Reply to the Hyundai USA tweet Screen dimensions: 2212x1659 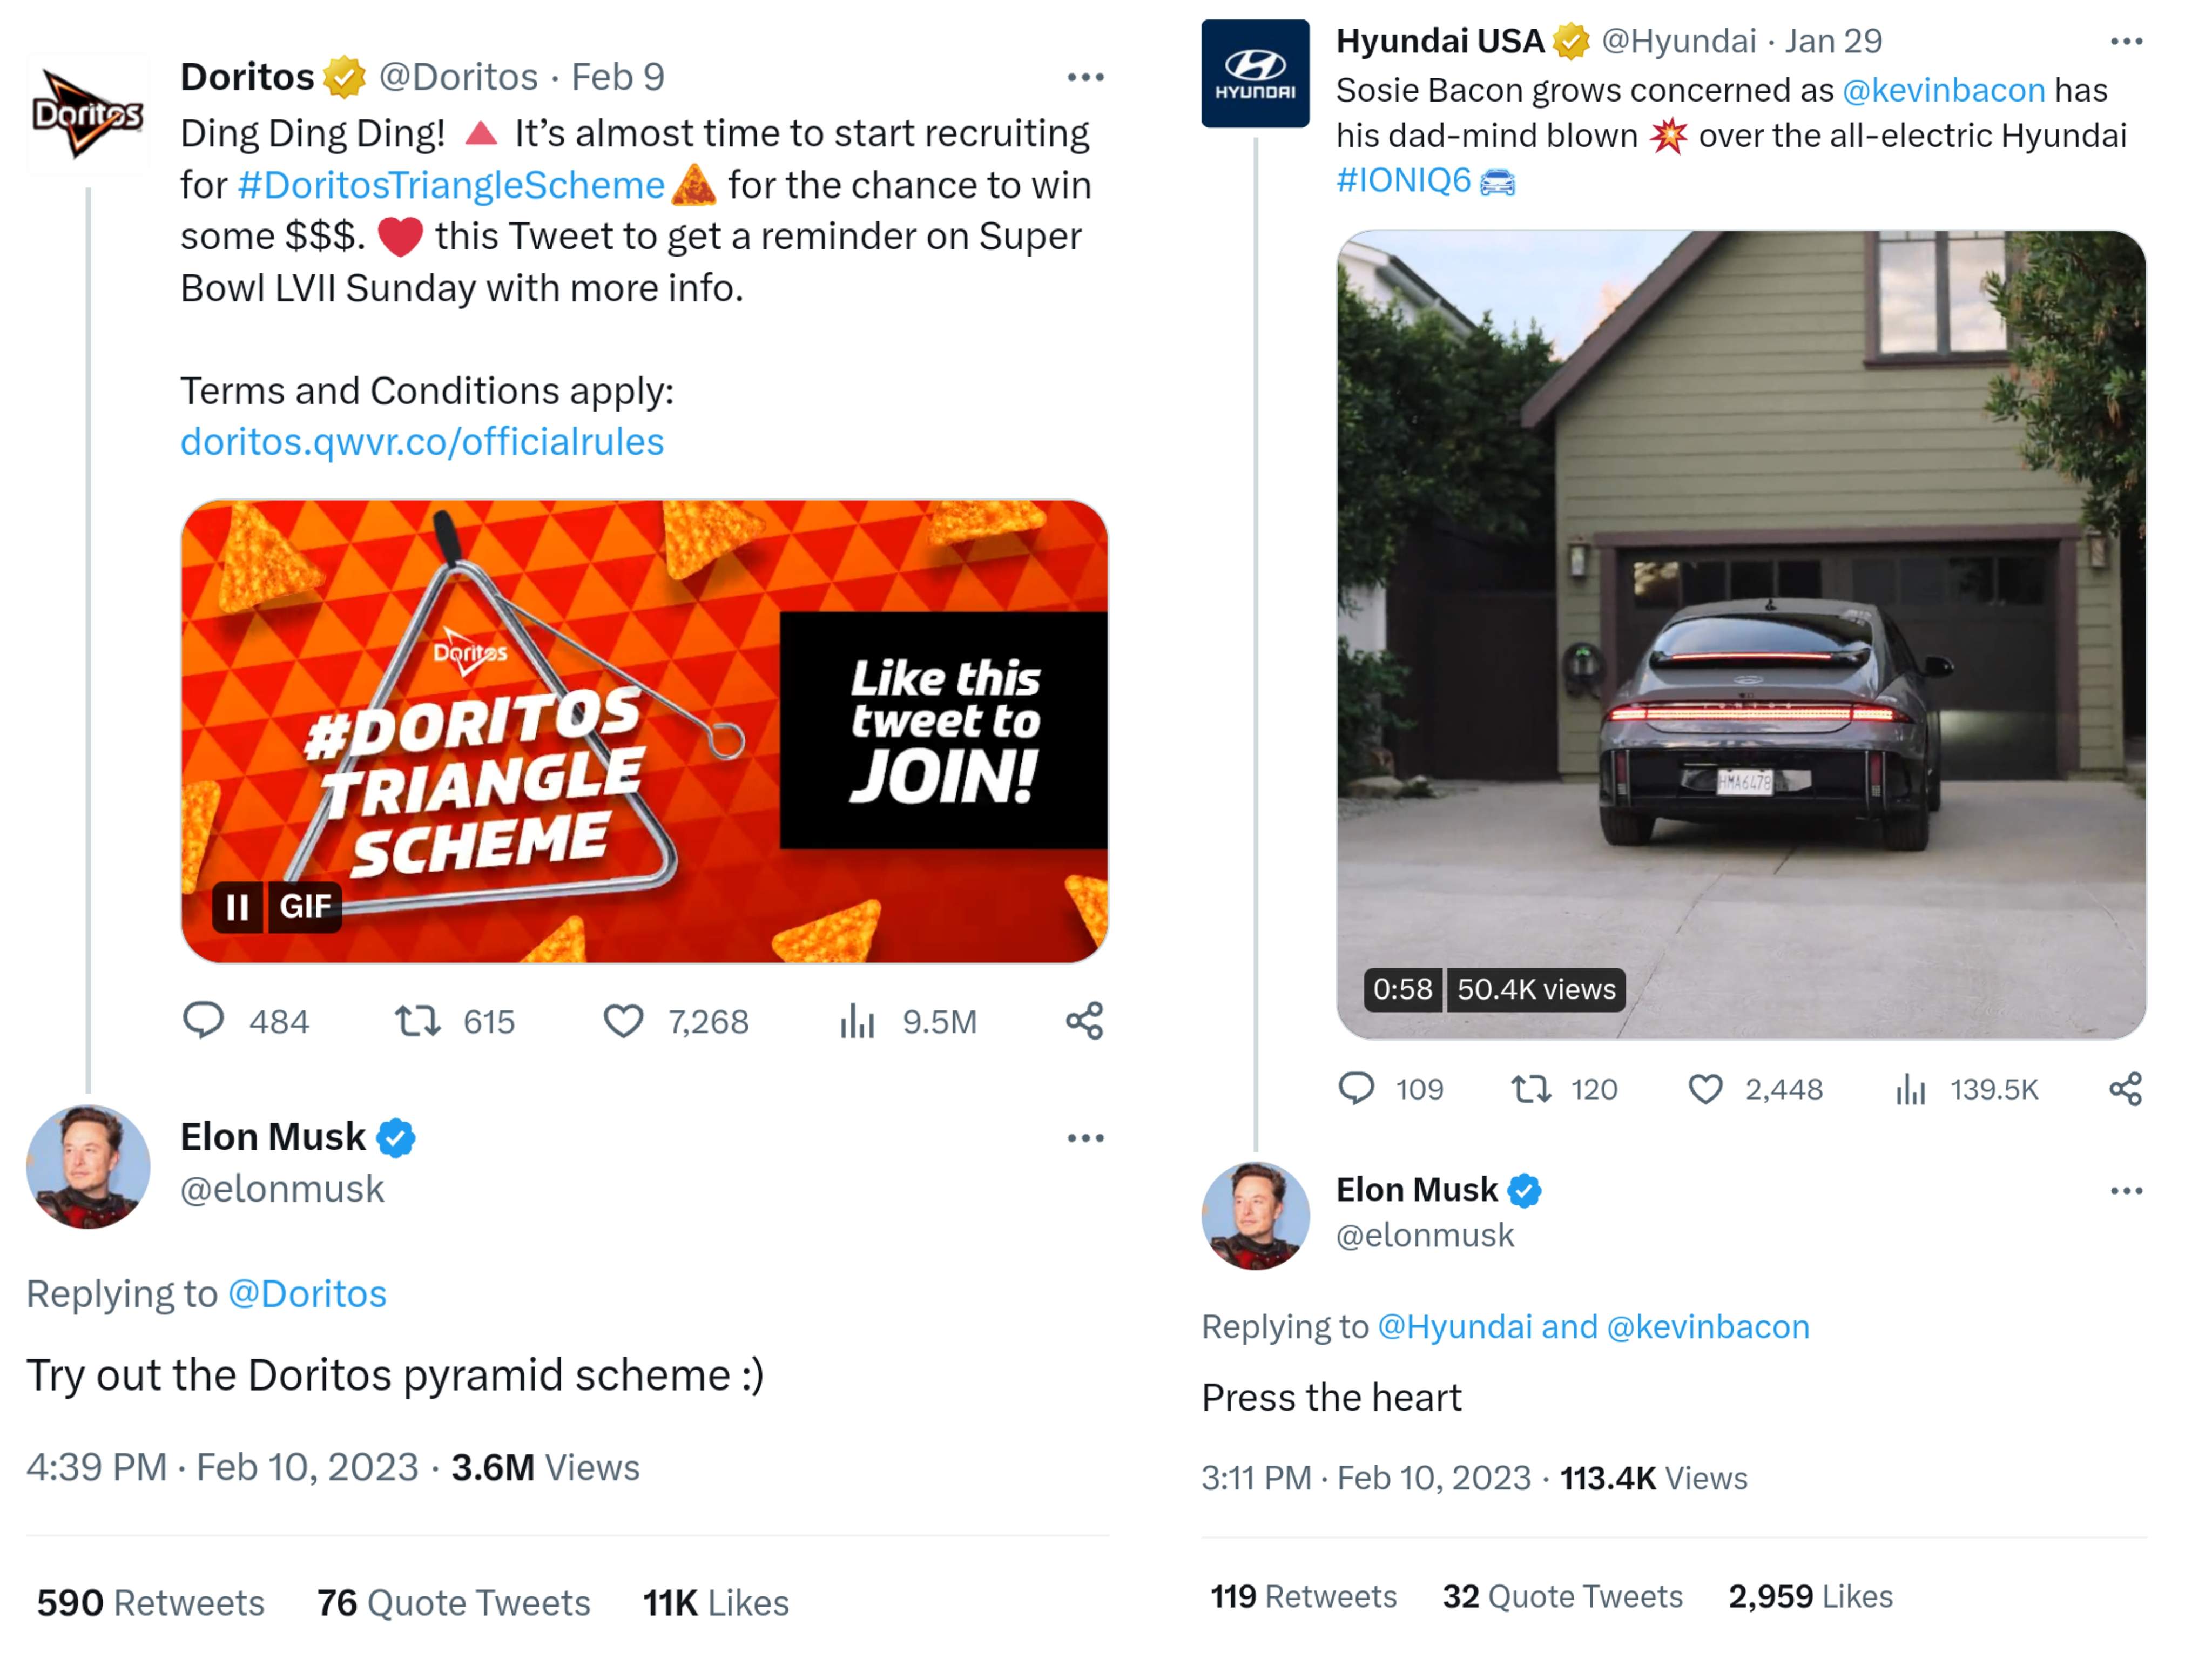[x=1356, y=1088]
